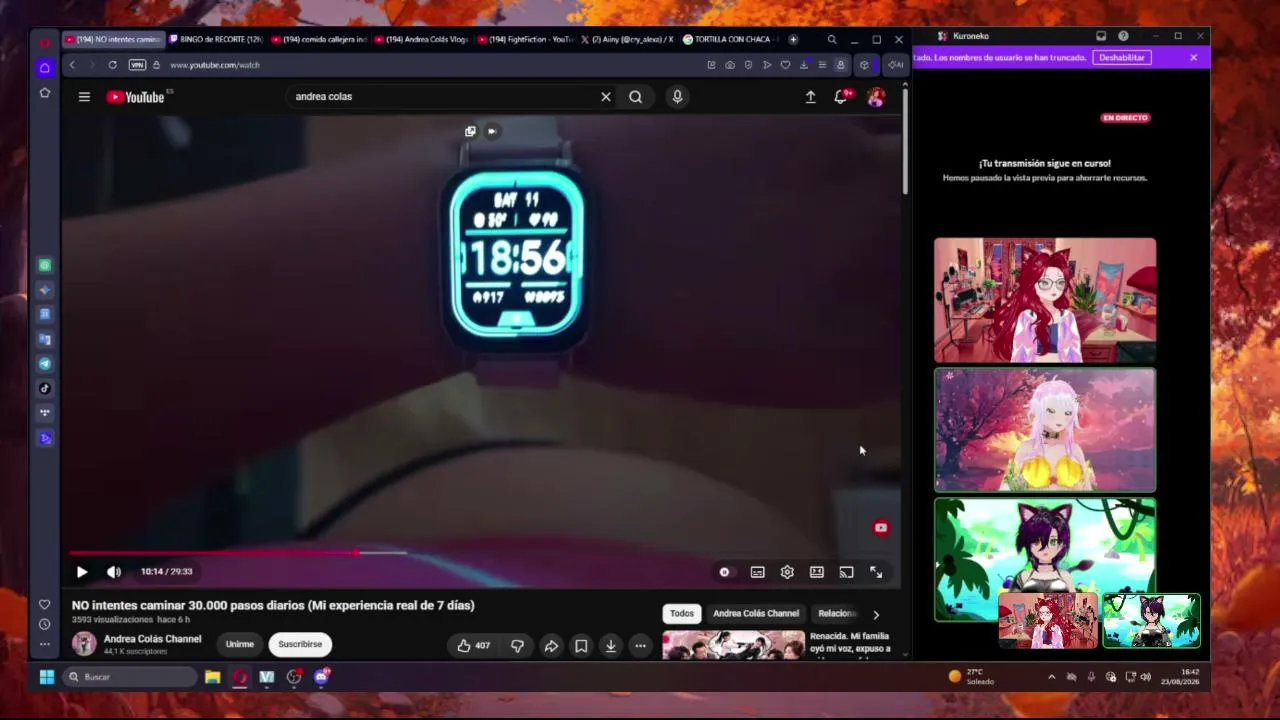This screenshot has height=720, width=1280.
Task: Start voice search with the microphone
Action: tap(677, 97)
